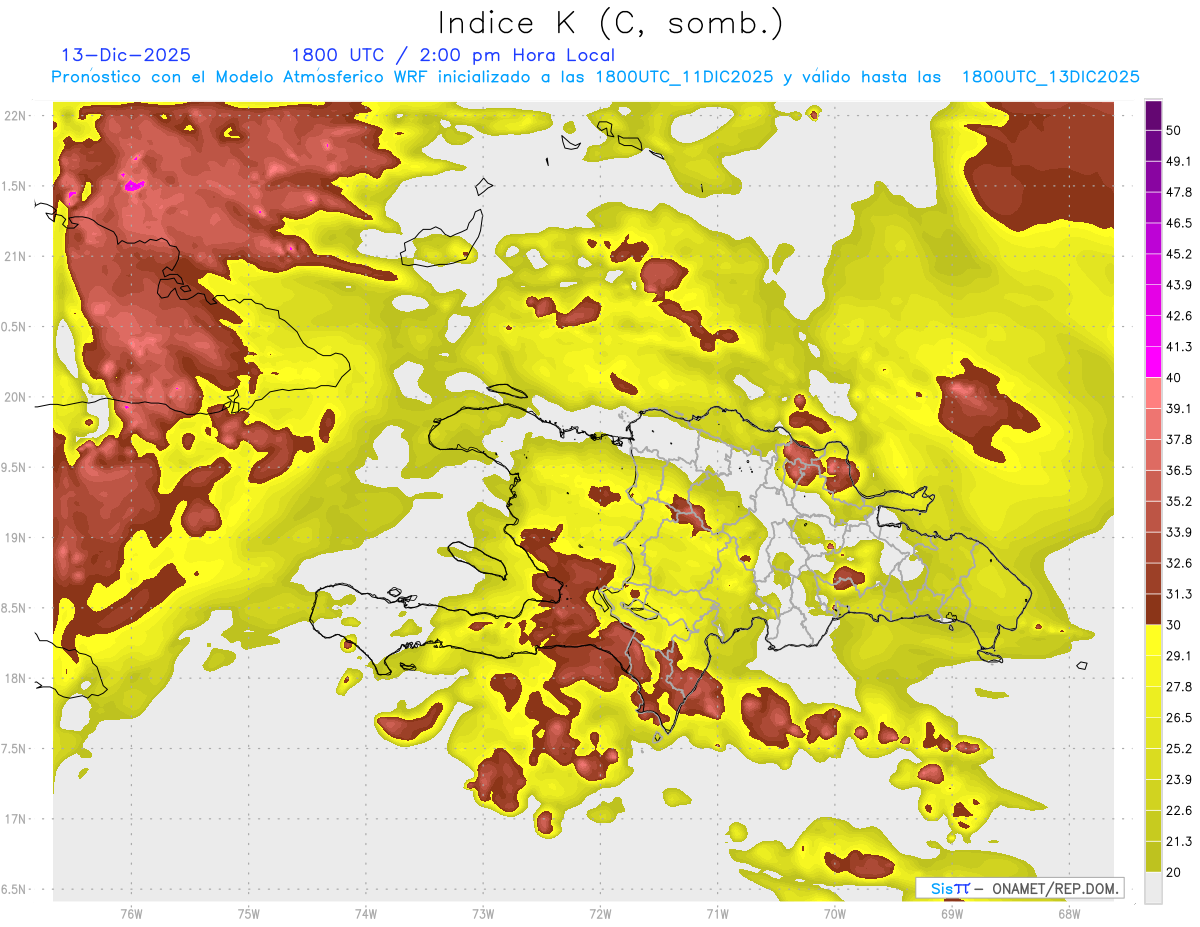Select the "19N" latitude label

(16, 538)
